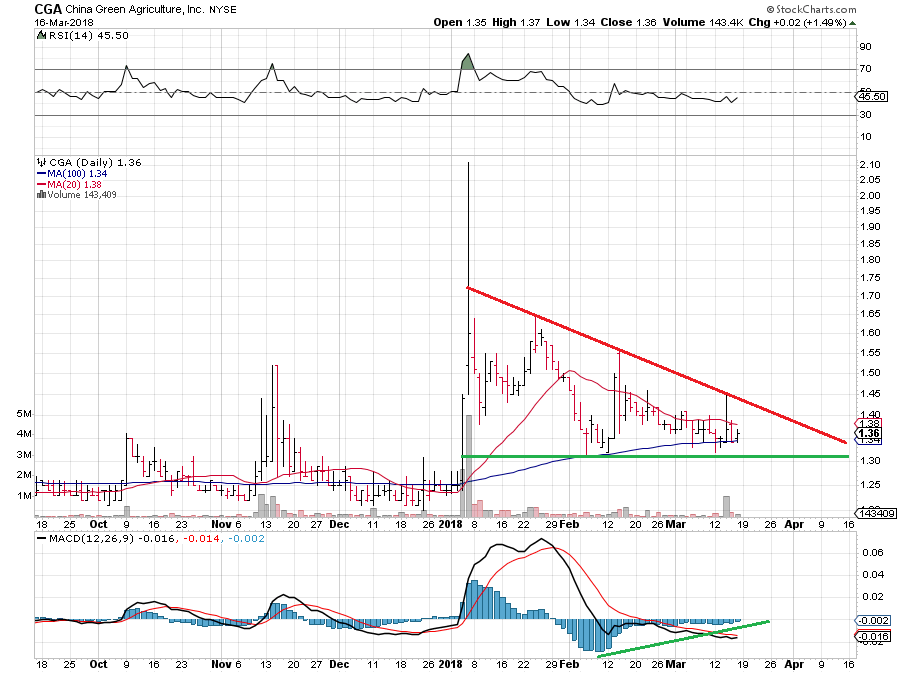Click the Volume bars legend icon
915x673 pixels.
point(41,195)
